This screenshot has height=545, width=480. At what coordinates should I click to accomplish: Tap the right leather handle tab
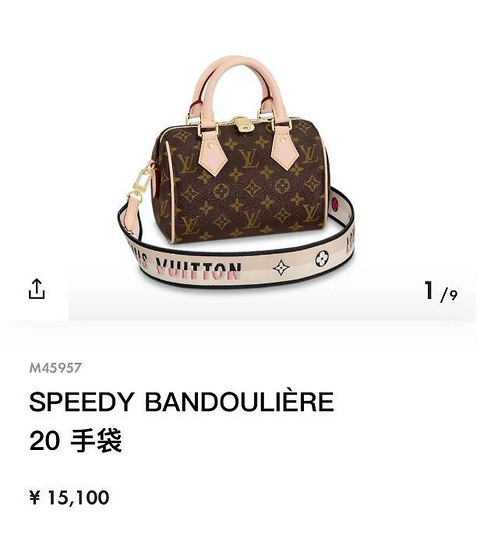[284, 147]
